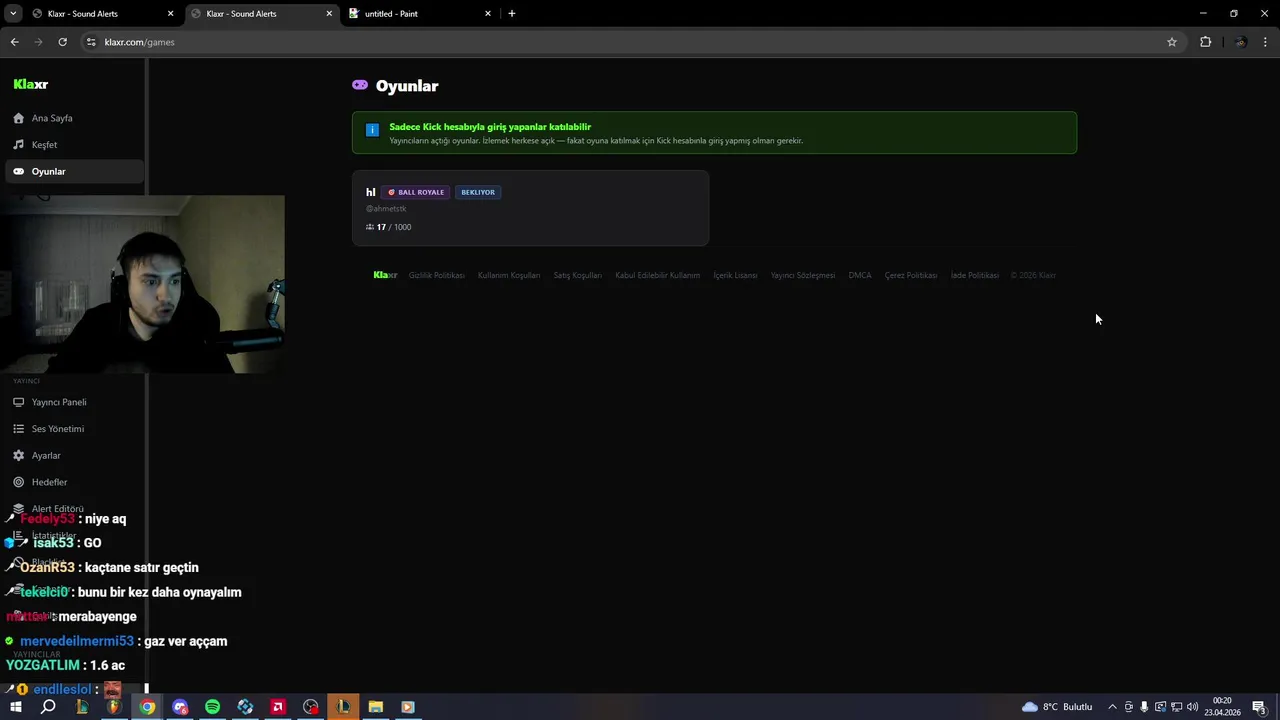
Task: Open browser extensions puzzle icon
Action: coord(1205,42)
